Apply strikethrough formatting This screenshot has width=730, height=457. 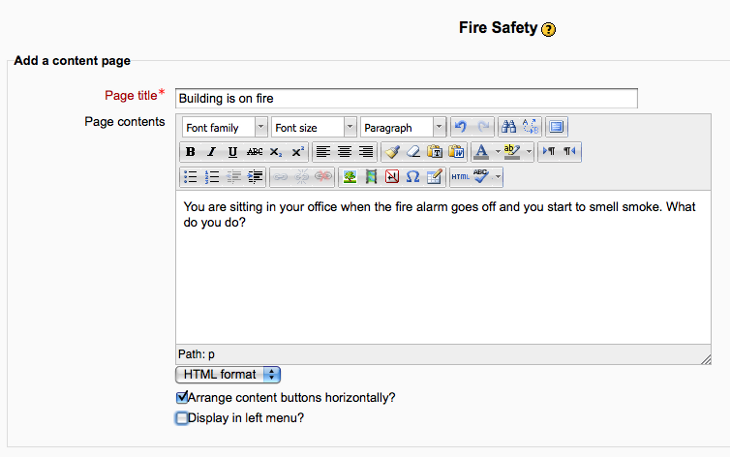click(x=254, y=152)
